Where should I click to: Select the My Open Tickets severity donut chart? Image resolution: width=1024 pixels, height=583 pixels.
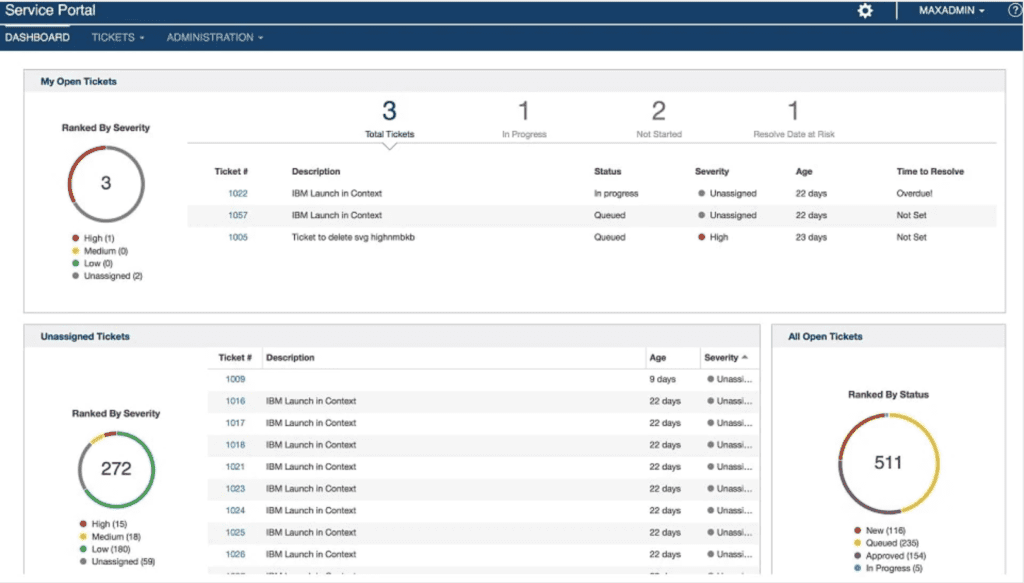[x=105, y=183]
